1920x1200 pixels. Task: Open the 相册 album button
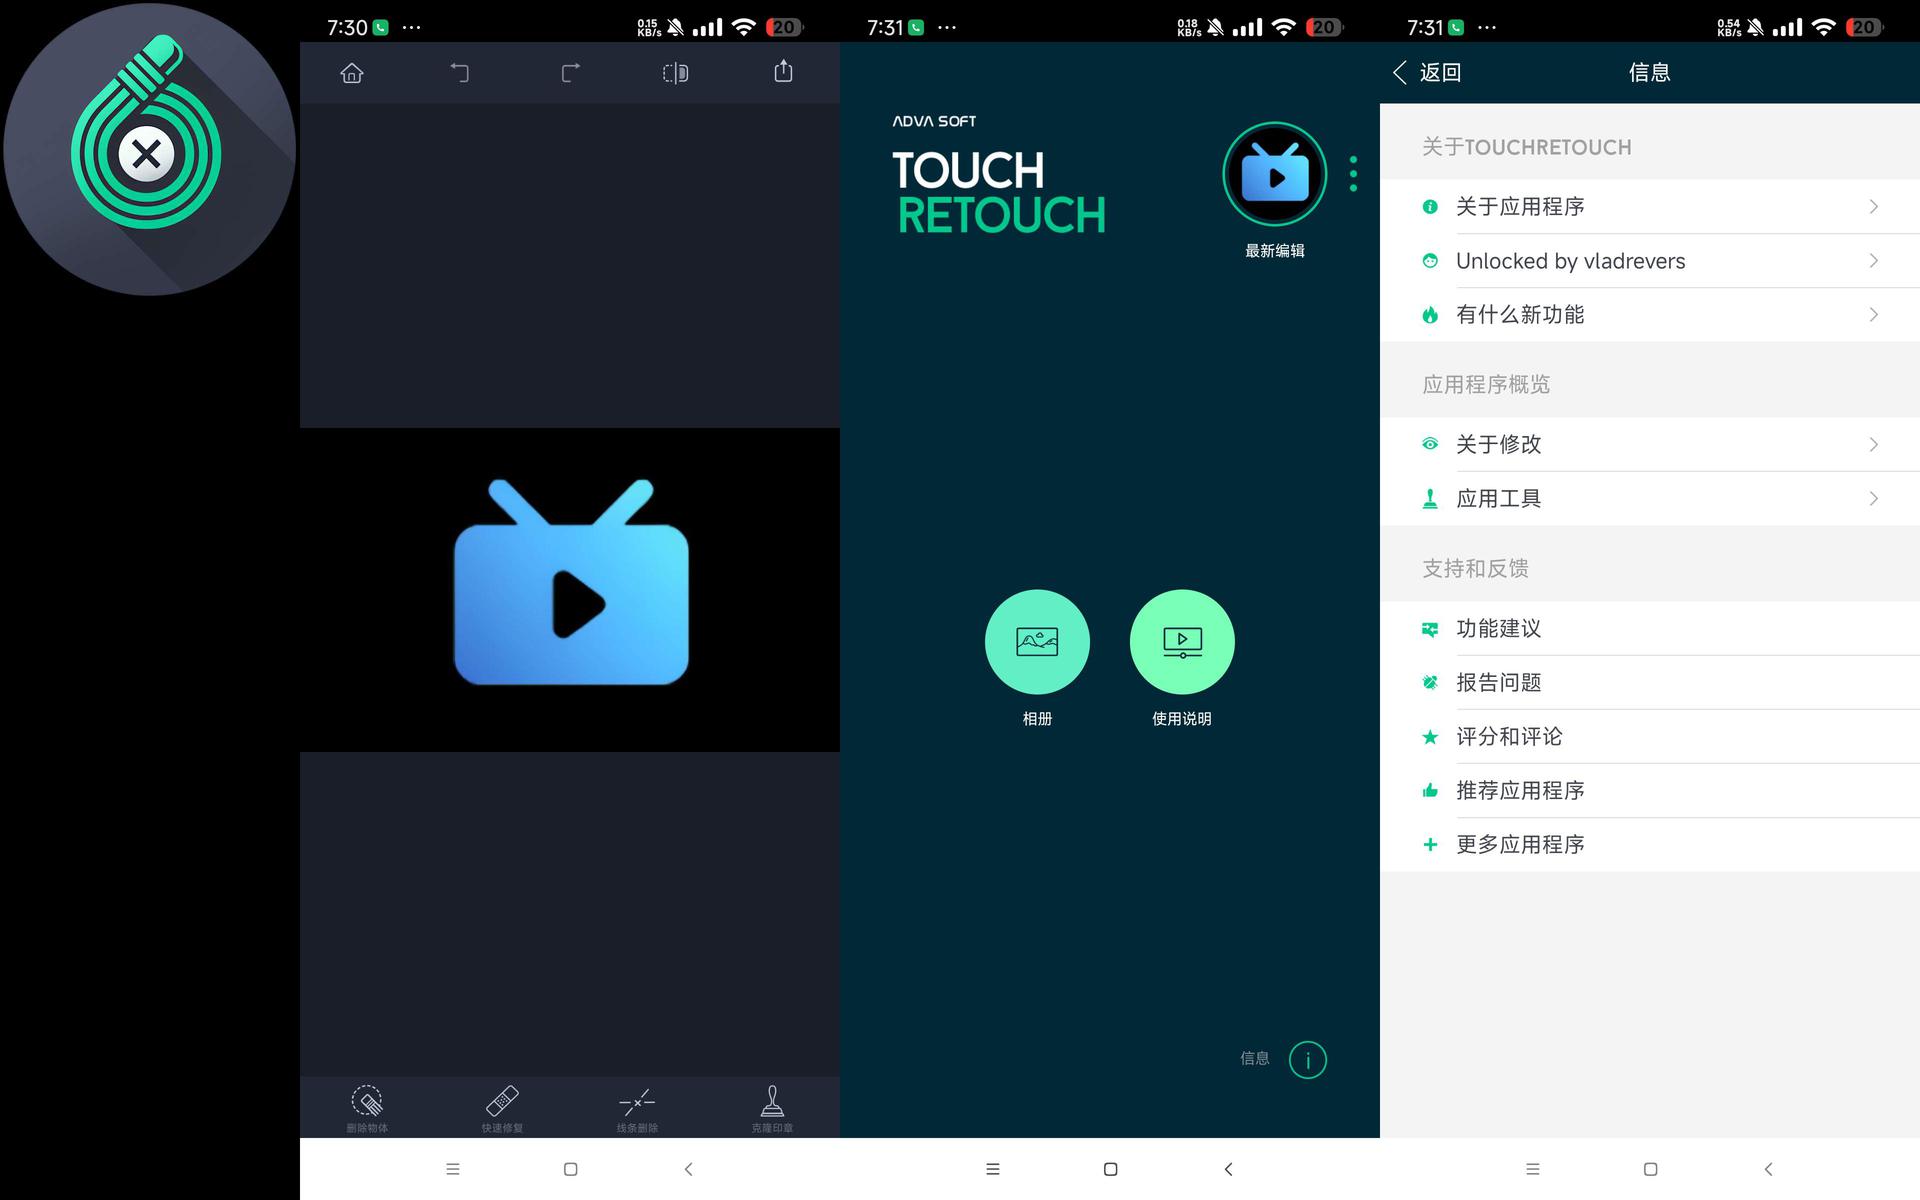(1037, 642)
